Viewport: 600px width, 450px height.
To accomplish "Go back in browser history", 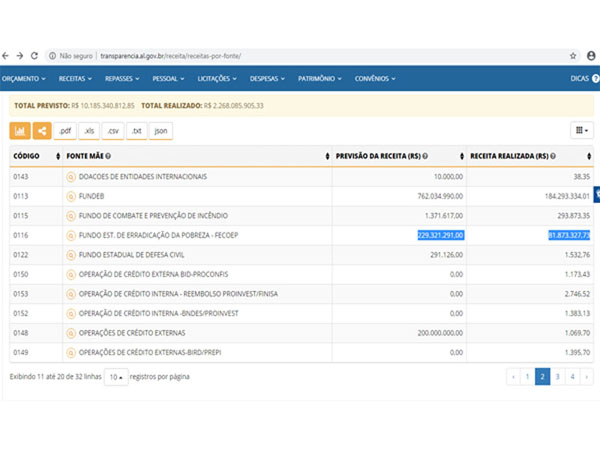I will [x=5, y=56].
